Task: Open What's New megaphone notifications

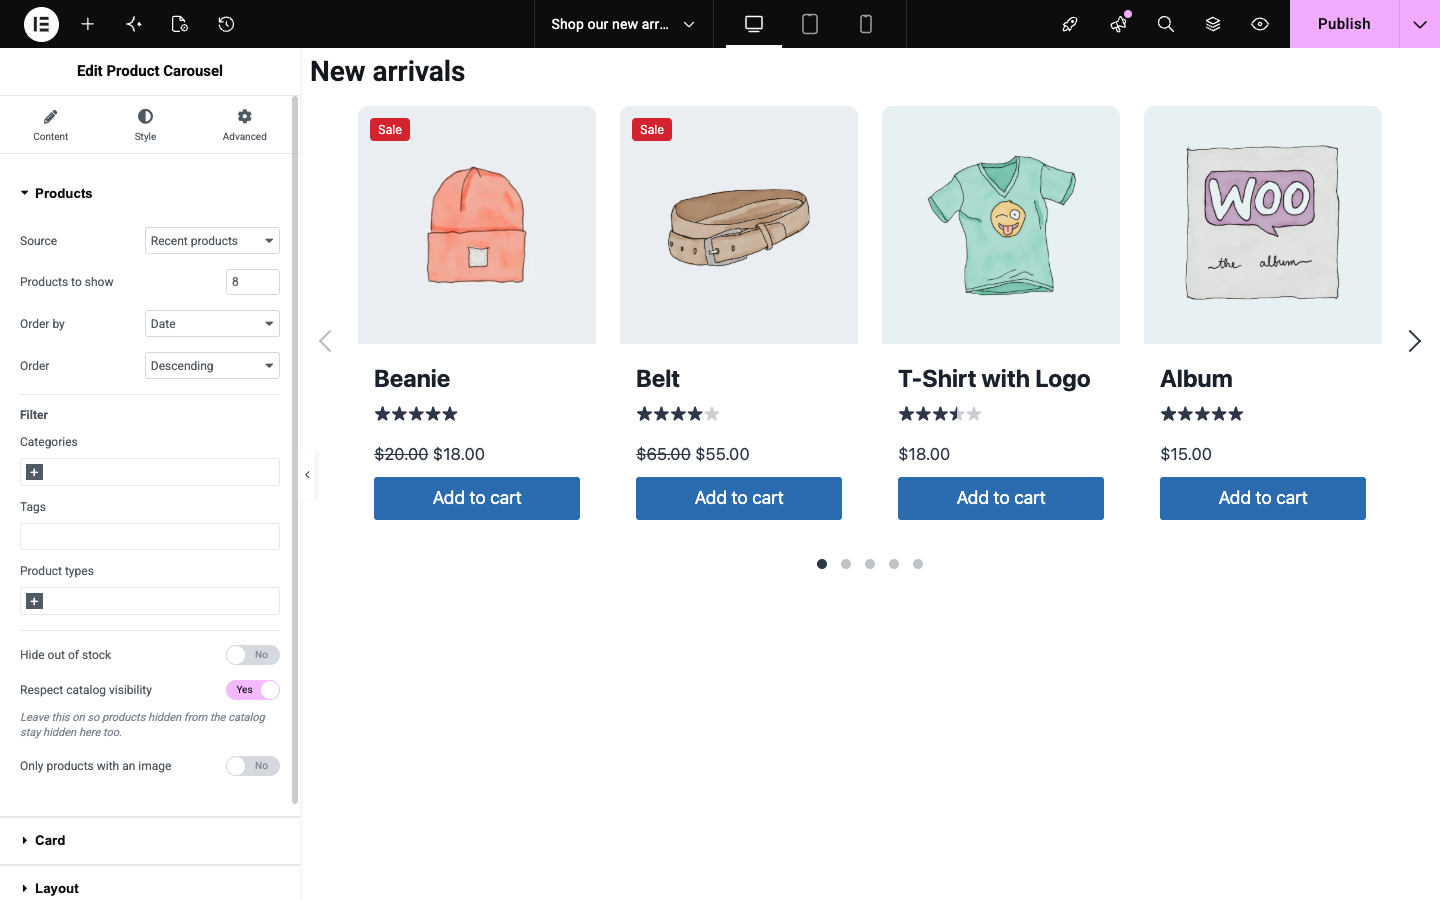Action: tap(1118, 24)
